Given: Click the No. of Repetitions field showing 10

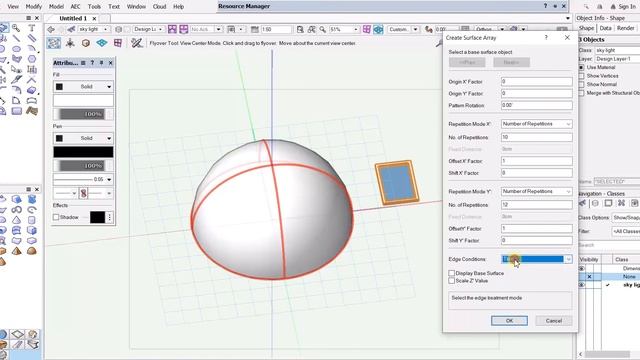Looking at the screenshot, I should (x=536, y=137).
